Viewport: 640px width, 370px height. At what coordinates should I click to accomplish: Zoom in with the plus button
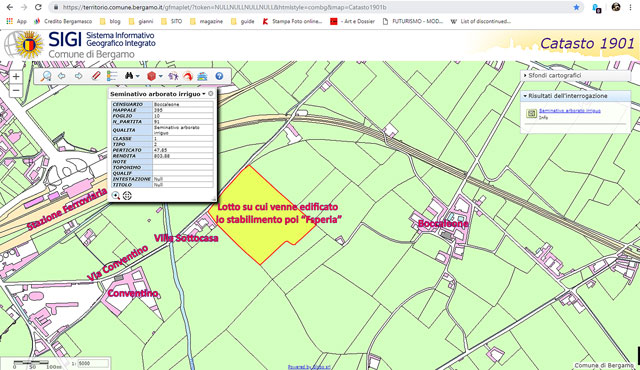coord(16,76)
